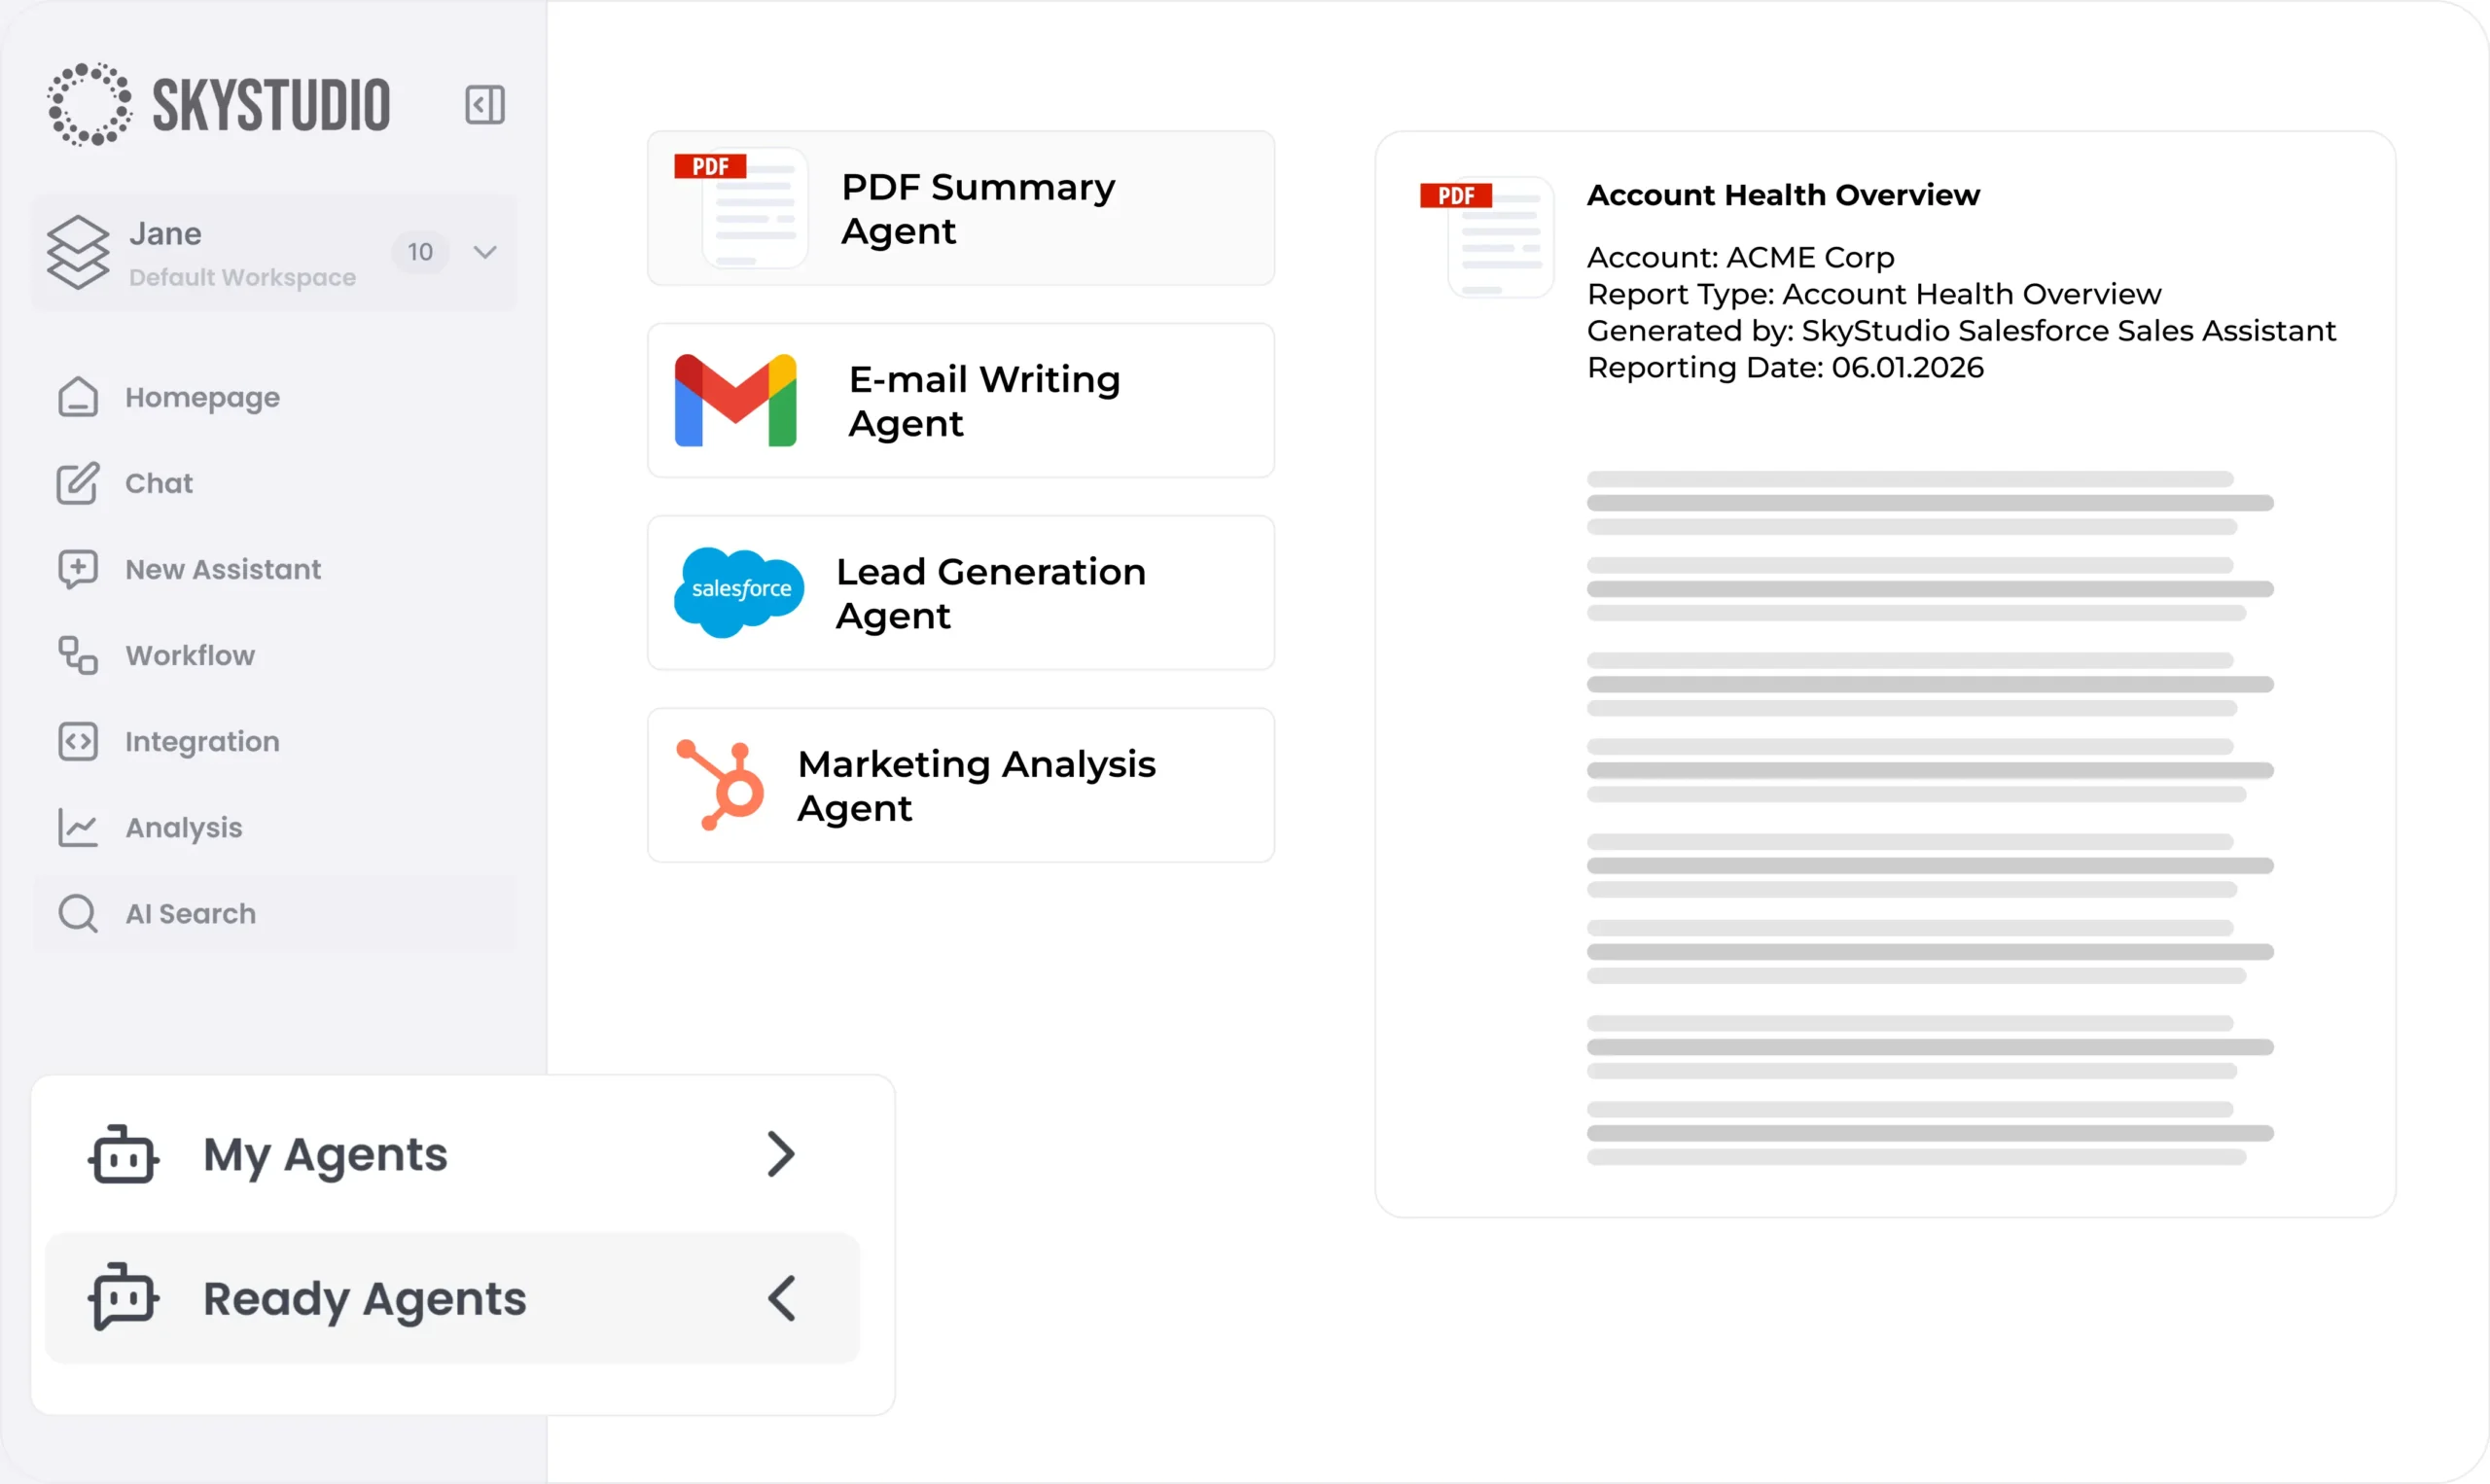2490x1484 pixels.
Task: Collapse Ready Agents with left chevron
Action: point(781,1298)
